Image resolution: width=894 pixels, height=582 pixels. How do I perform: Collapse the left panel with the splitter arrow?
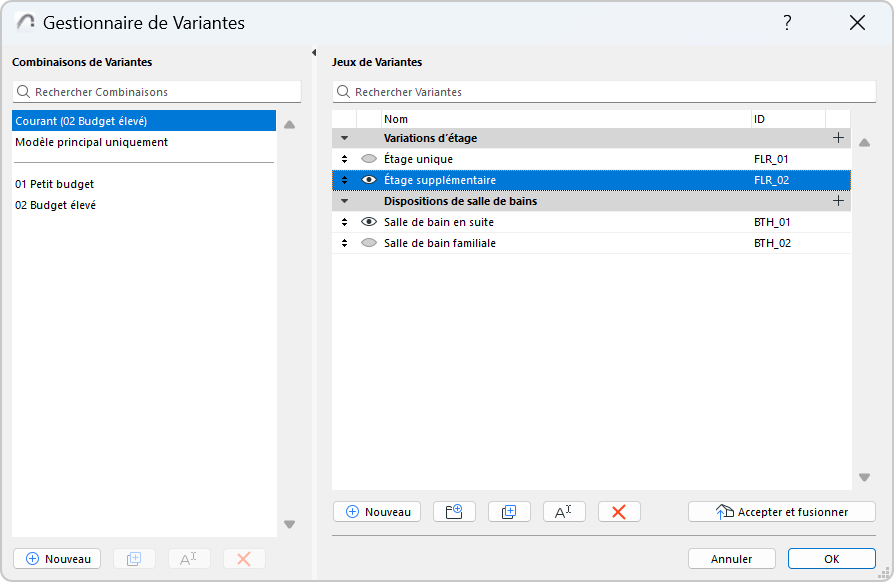click(314, 53)
